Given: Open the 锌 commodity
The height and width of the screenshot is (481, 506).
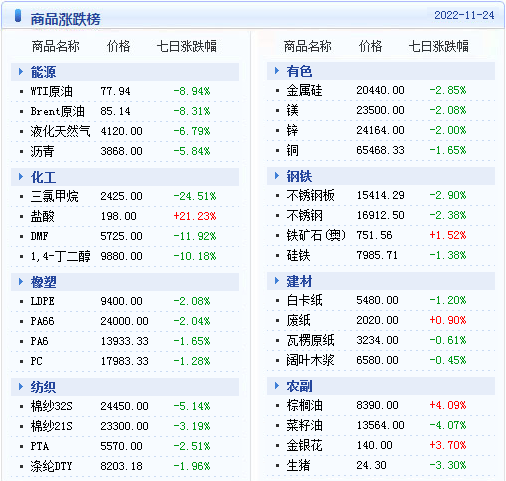Looking at the screenshot, I should 292,130.
